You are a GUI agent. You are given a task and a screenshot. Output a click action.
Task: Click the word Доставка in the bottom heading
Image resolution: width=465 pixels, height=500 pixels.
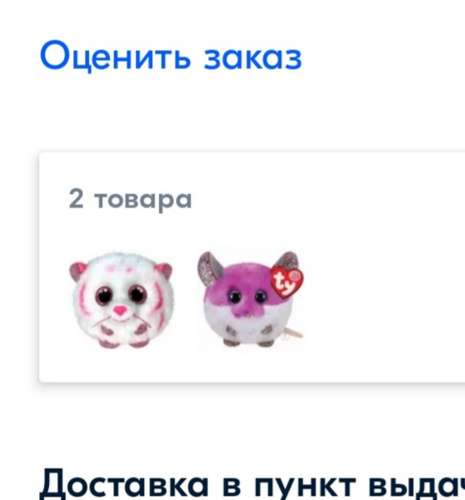(123, 484)
